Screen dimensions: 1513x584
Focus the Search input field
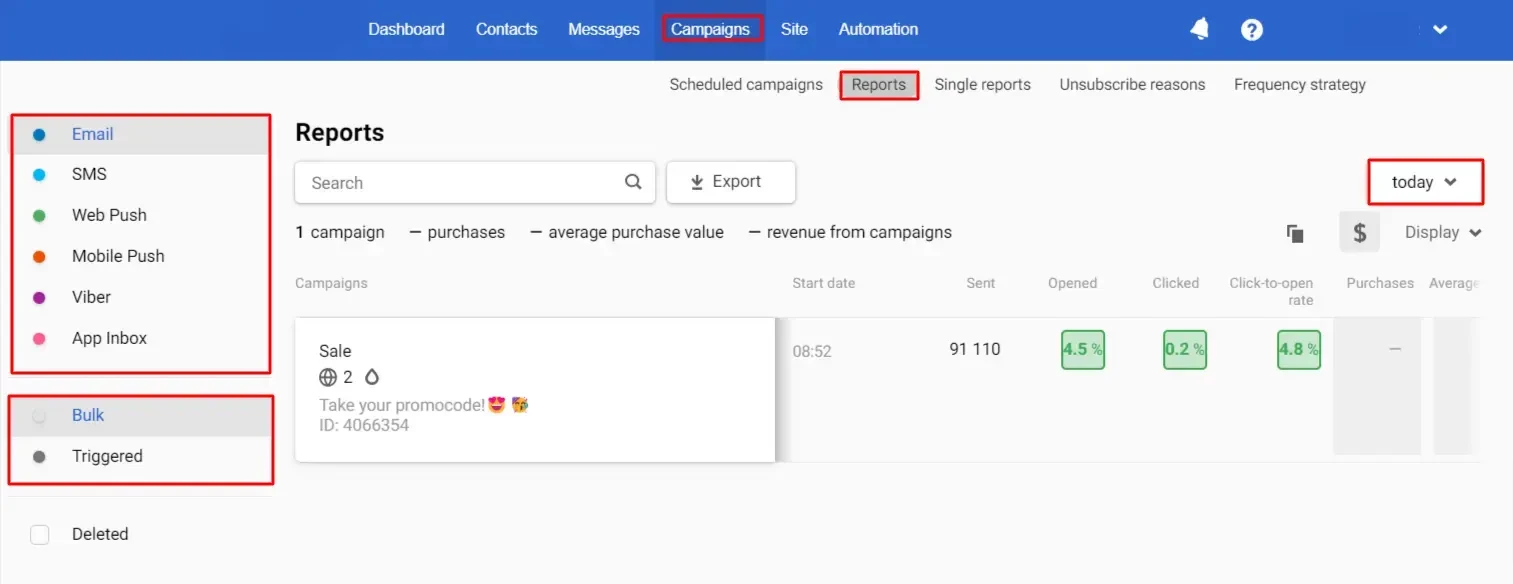tap(460, 183)
